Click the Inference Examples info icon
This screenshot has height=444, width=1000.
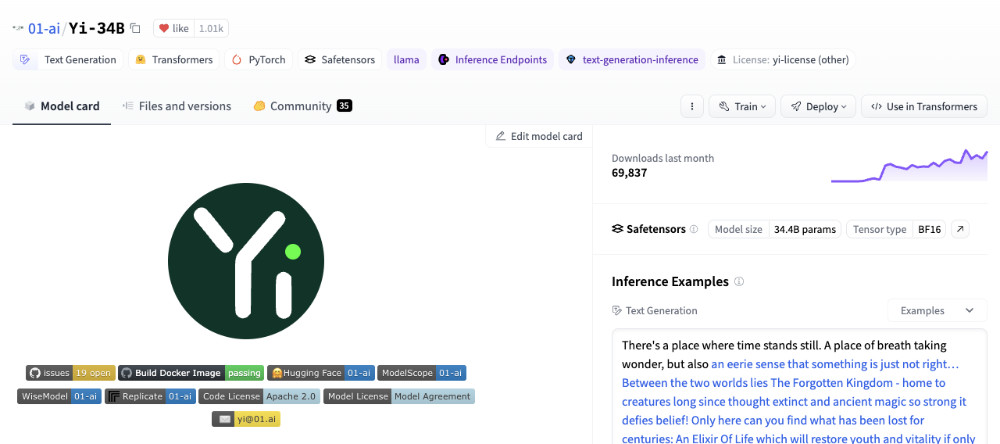(739, 281)
